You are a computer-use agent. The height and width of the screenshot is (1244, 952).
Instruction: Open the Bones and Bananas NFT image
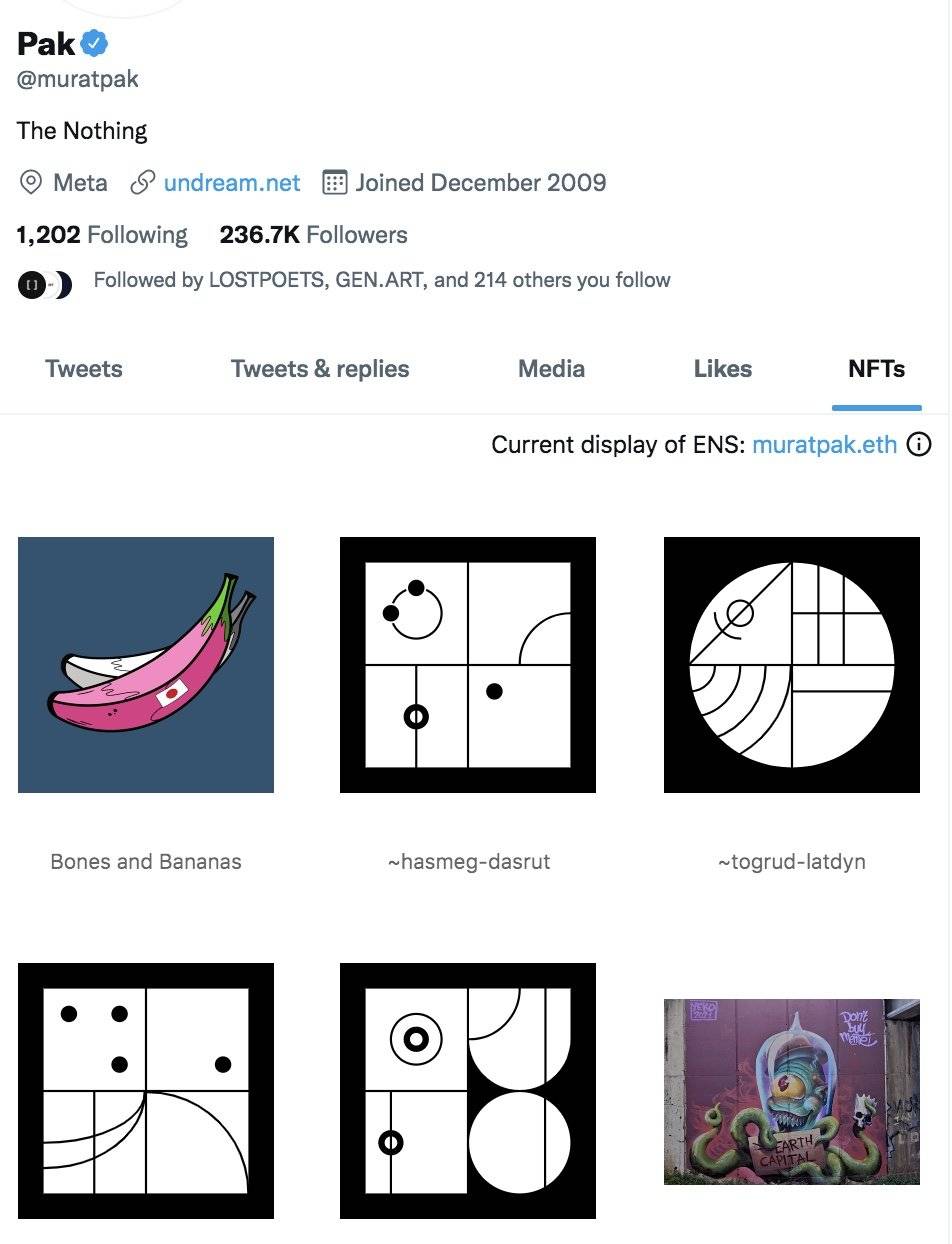coord(146,665)
